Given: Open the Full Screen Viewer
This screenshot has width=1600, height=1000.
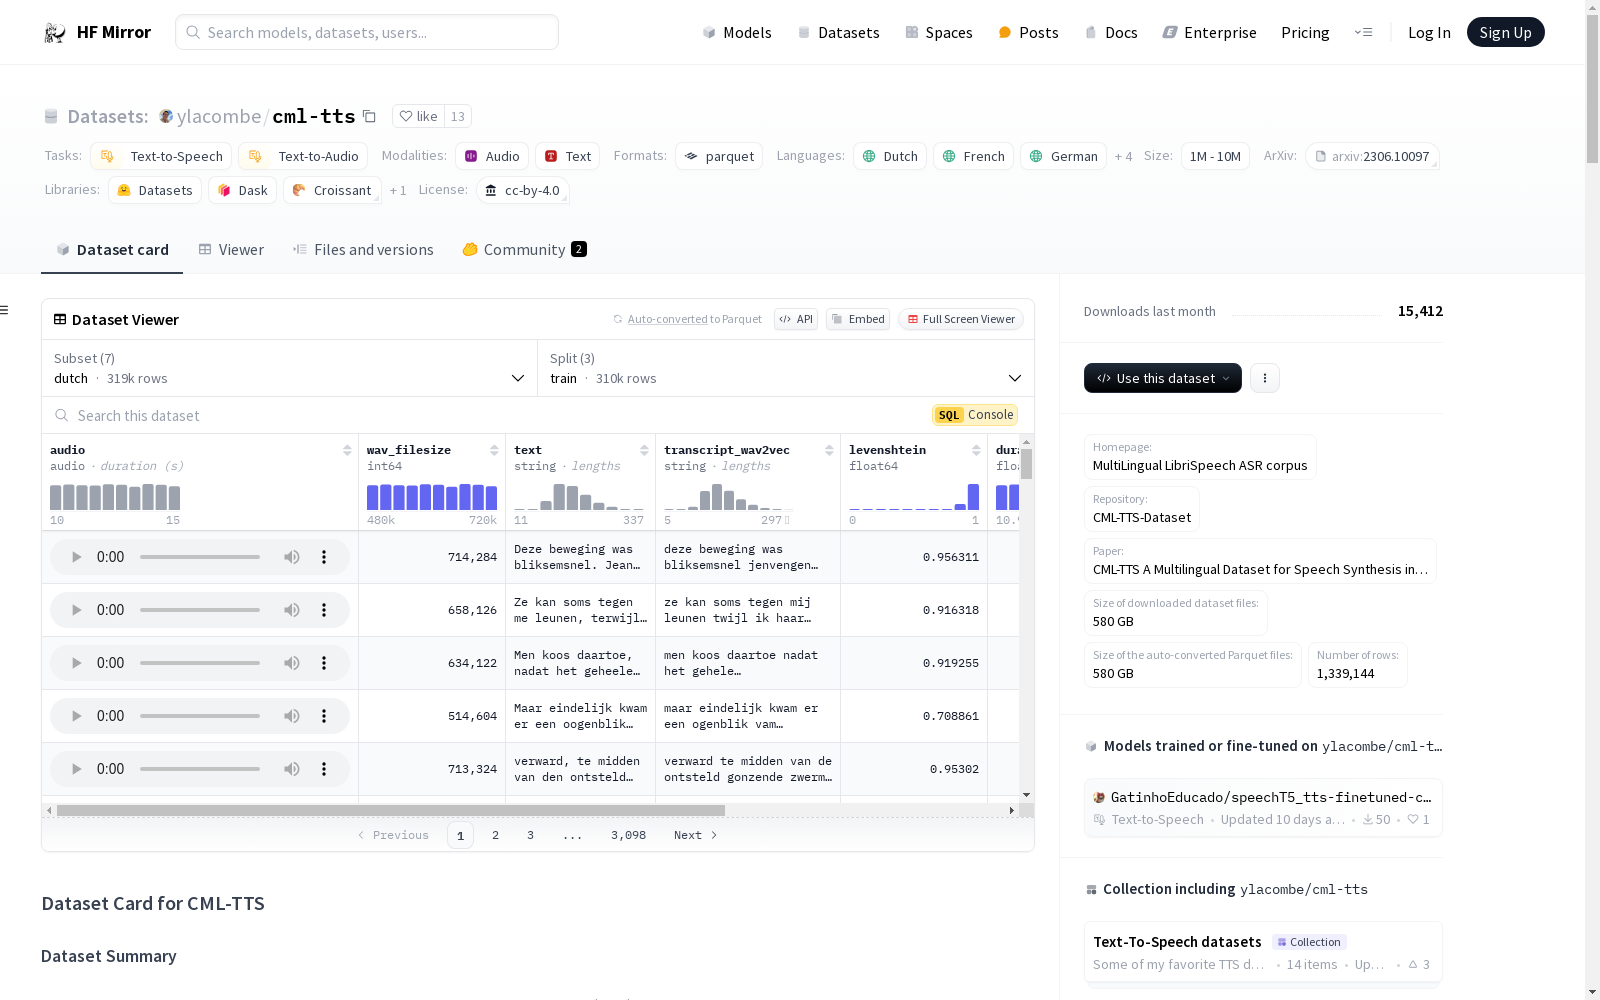Looking at the screenshot, I should [961, 319].
